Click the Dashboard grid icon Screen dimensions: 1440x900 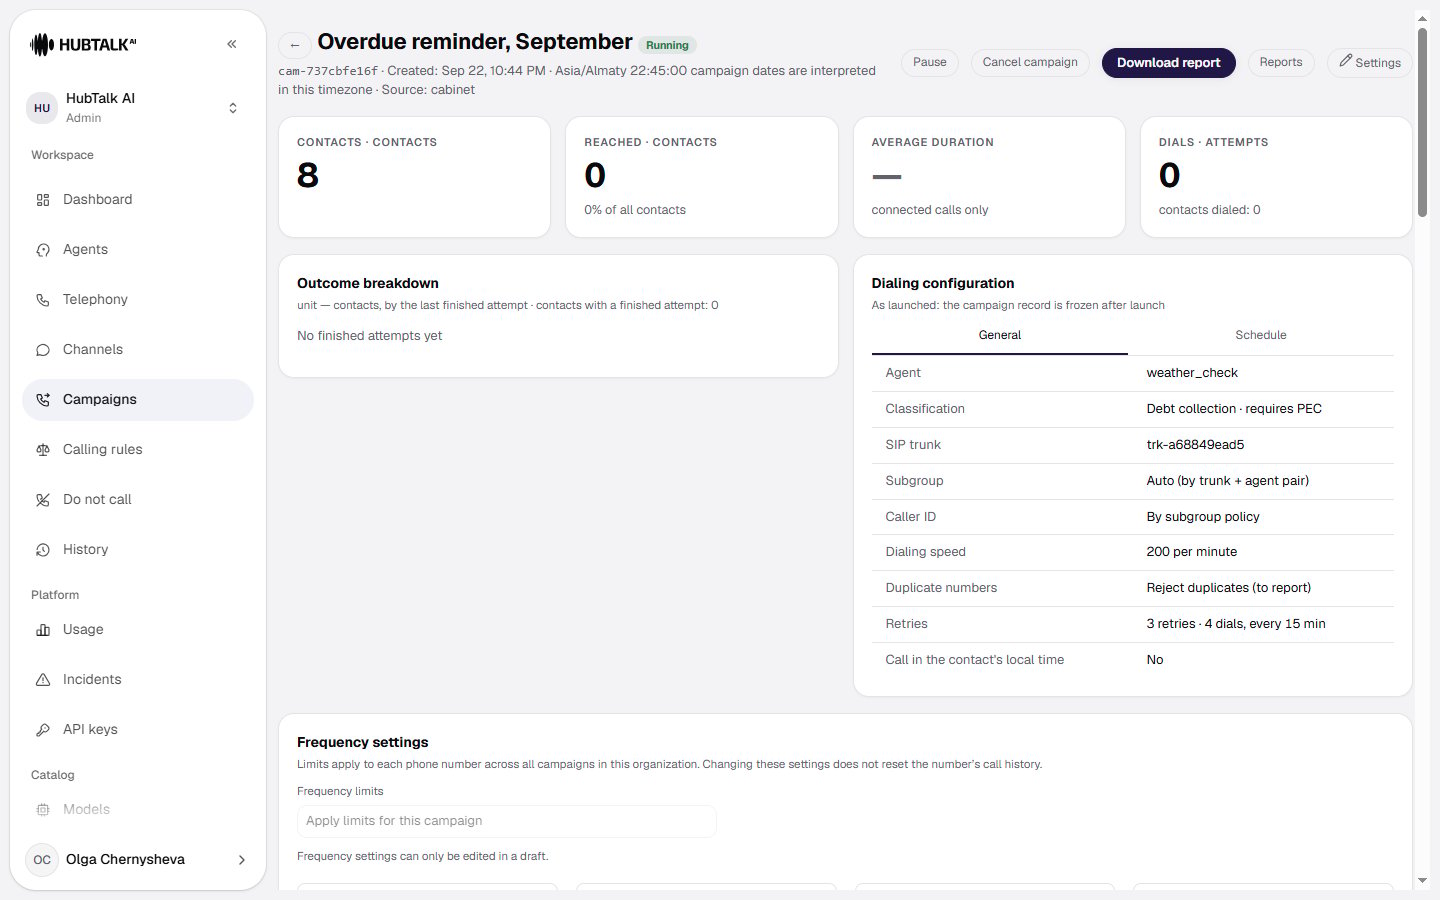pyautogui.click(x=43, y=200)
